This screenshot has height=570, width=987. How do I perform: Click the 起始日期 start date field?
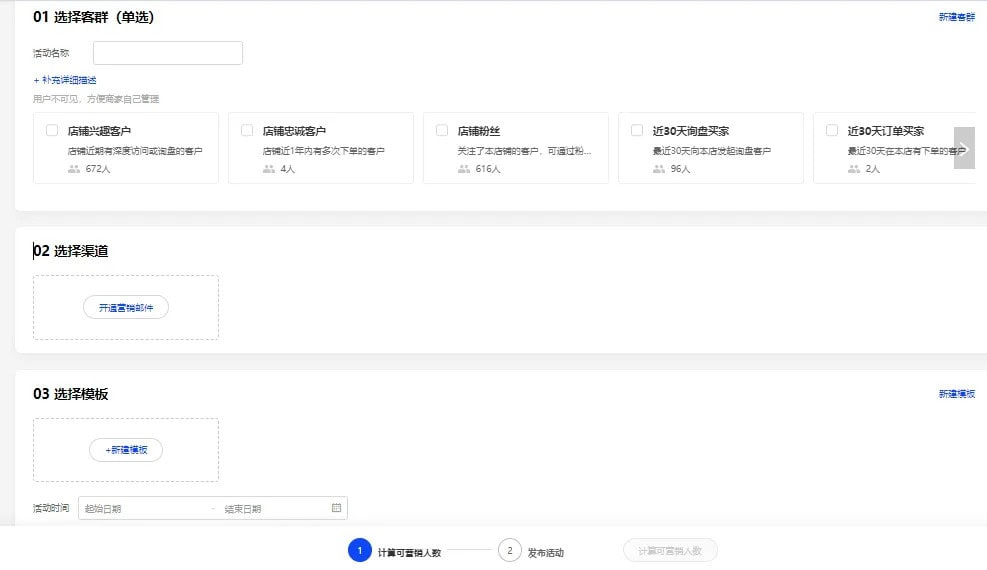point(145,508)
